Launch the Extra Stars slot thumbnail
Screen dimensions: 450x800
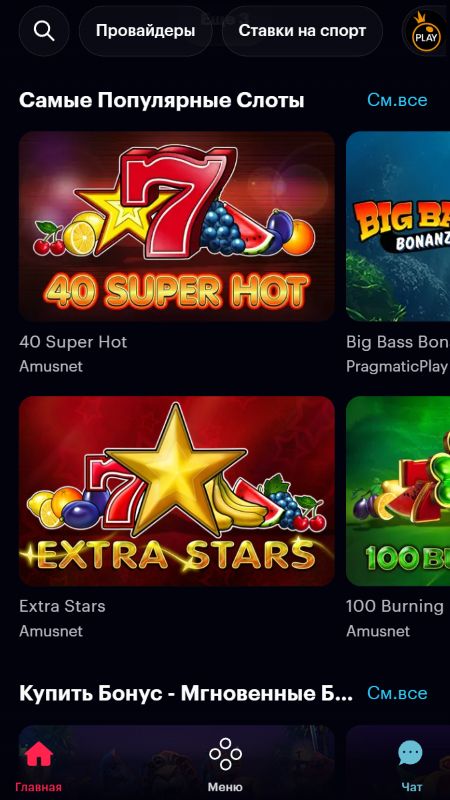[177, 491]
